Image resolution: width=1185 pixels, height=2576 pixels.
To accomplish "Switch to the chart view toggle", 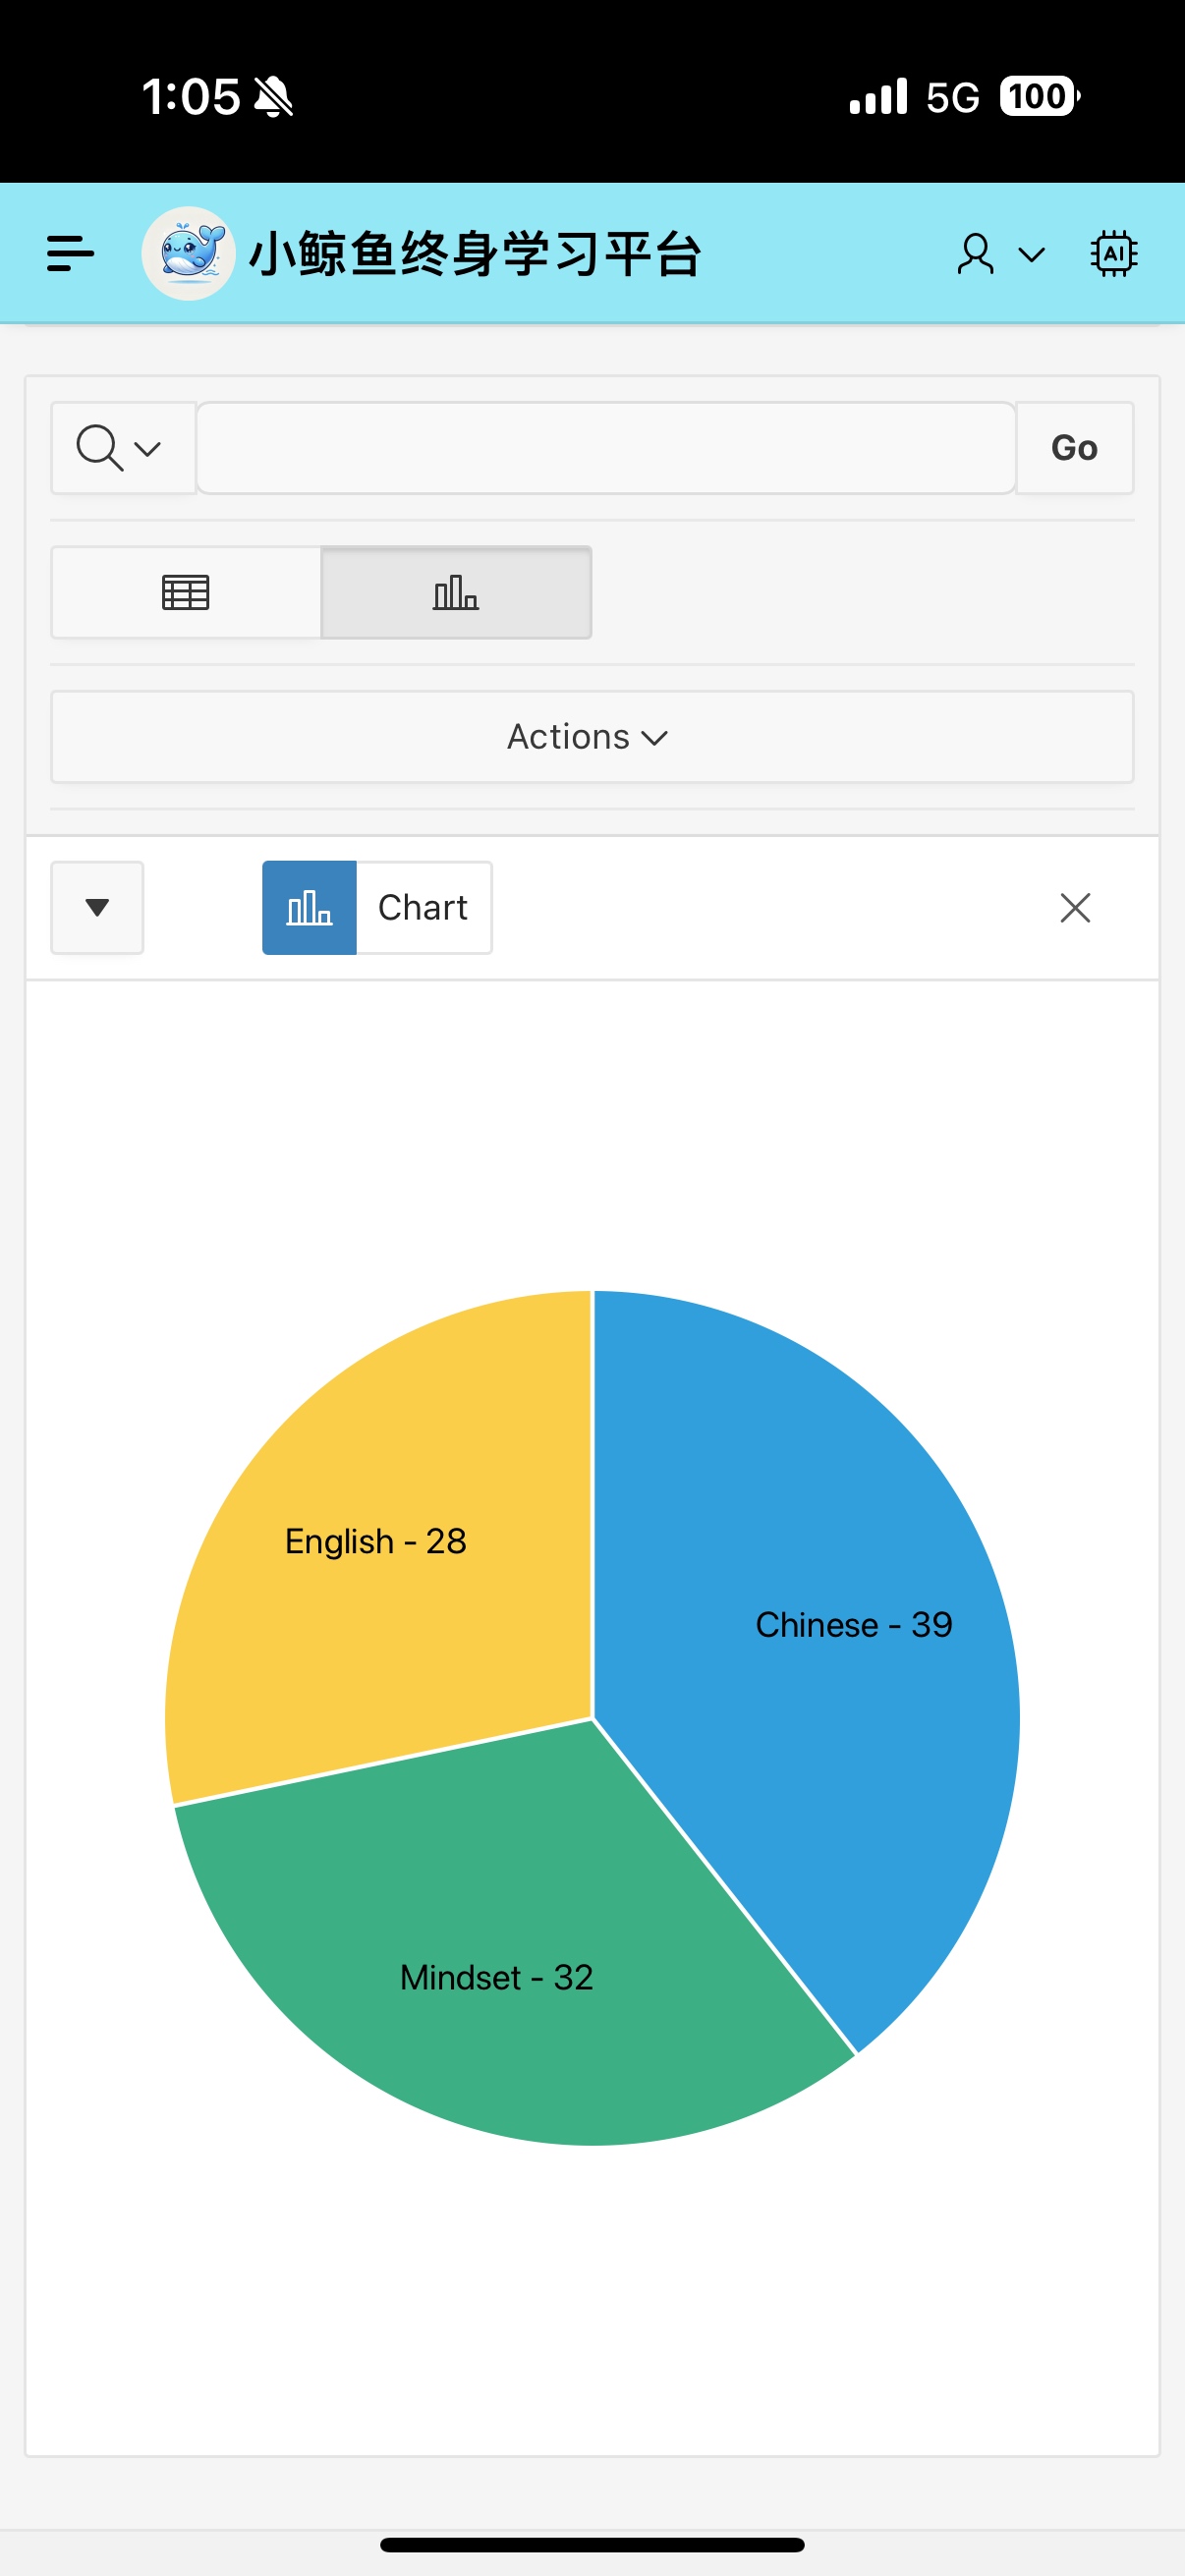I will [x=456, y=593].
